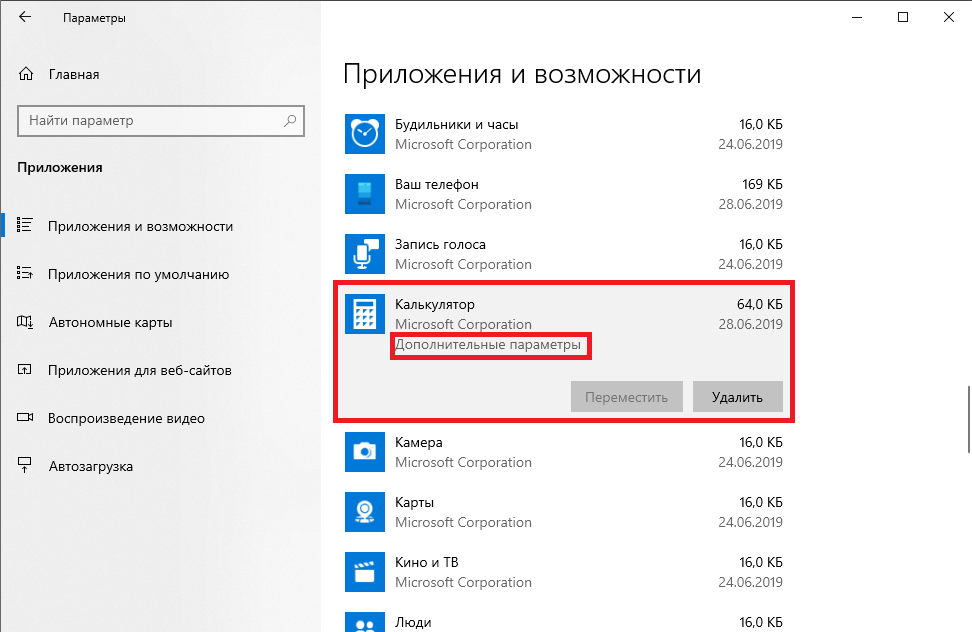Click the Приложения и возможности page heading

(522, 74)
